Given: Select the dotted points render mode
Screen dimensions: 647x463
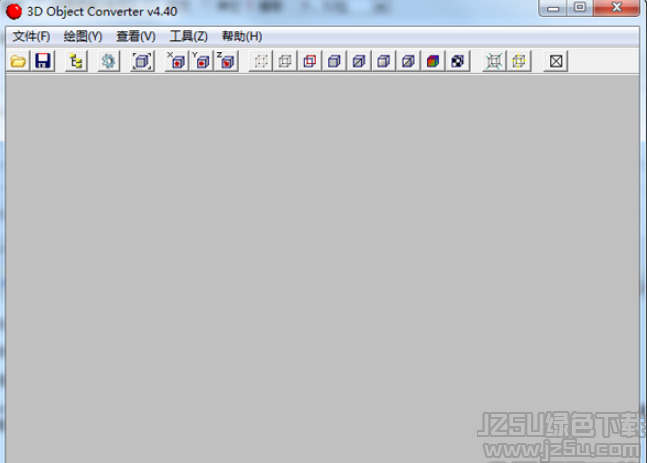Looking at the screenshot, I should (x=261, y=61).
